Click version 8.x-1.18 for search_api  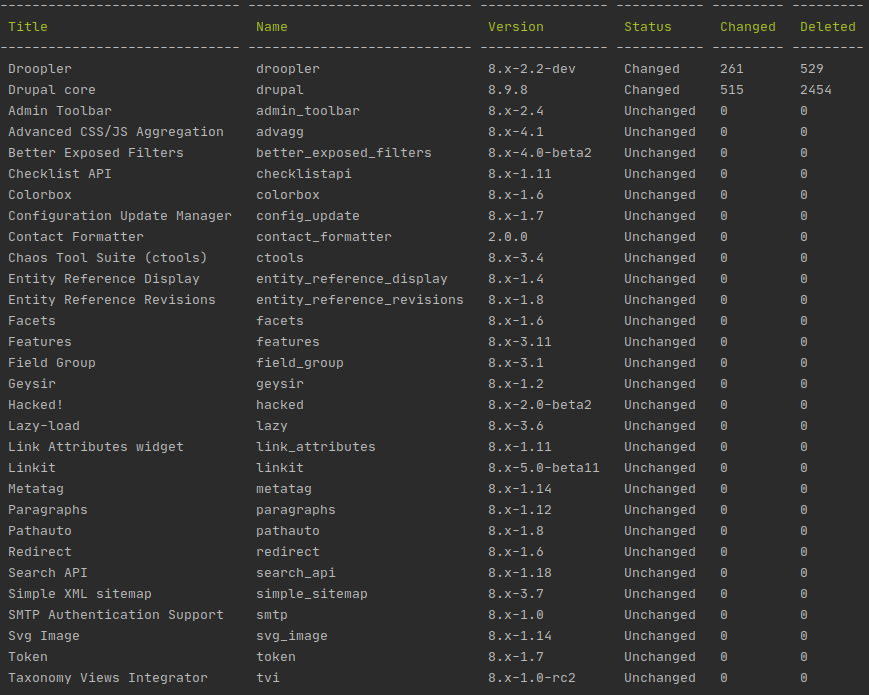pyautogui.click(x=520, y=574)
